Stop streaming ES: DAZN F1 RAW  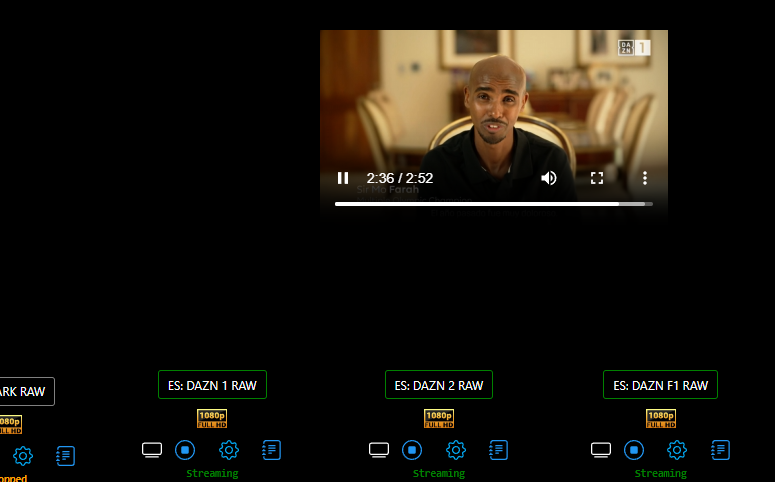634,450
